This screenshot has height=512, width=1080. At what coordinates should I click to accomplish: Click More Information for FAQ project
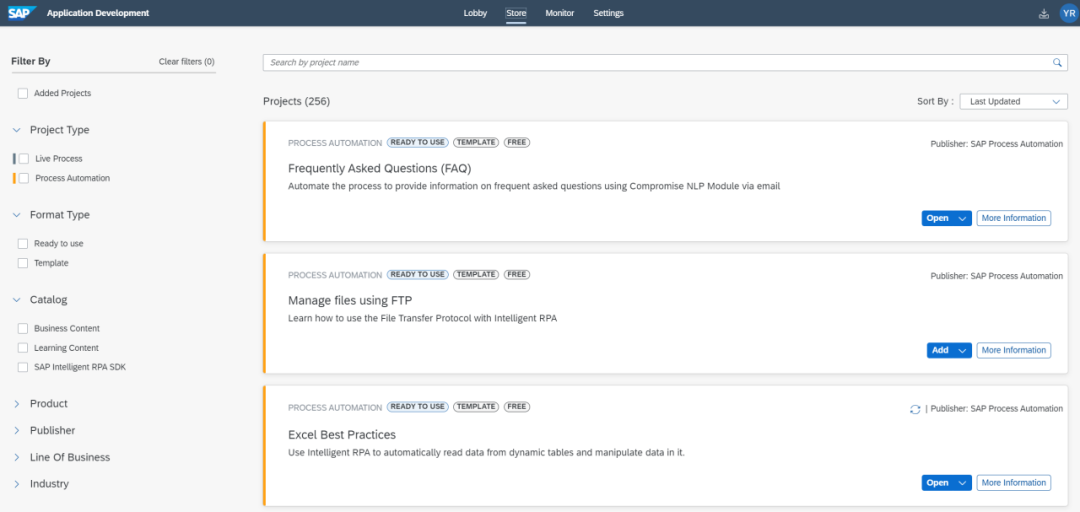[1014, 218]
